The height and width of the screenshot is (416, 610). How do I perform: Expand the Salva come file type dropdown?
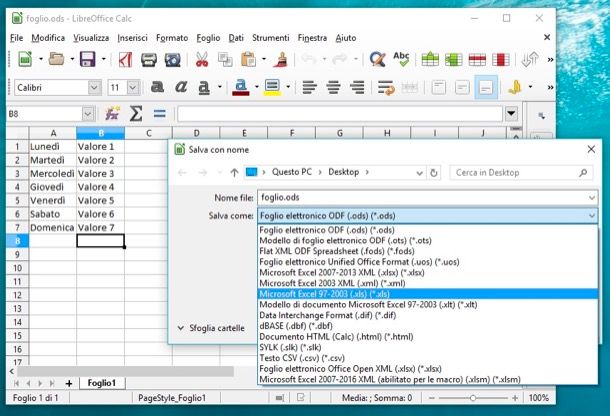(592, 216)
